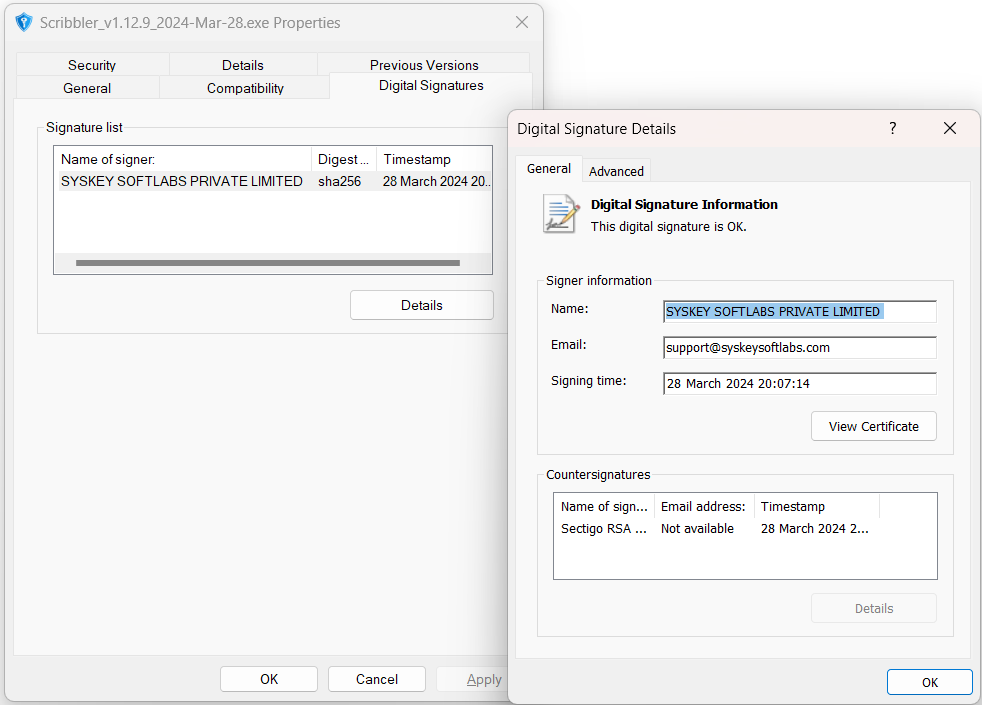
Task: Click the Details button under Signature list
Action: pos(421,305)
